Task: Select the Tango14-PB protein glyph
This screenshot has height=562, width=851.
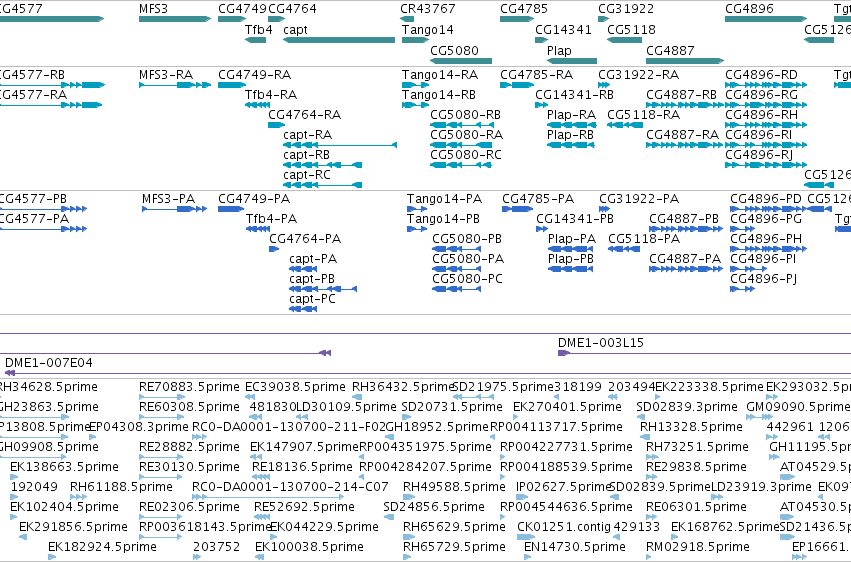Action: 417,229
